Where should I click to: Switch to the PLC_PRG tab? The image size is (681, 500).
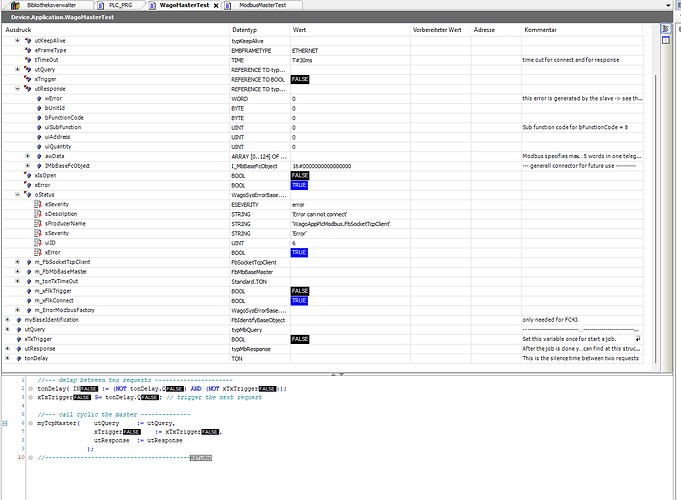(120, 5)
